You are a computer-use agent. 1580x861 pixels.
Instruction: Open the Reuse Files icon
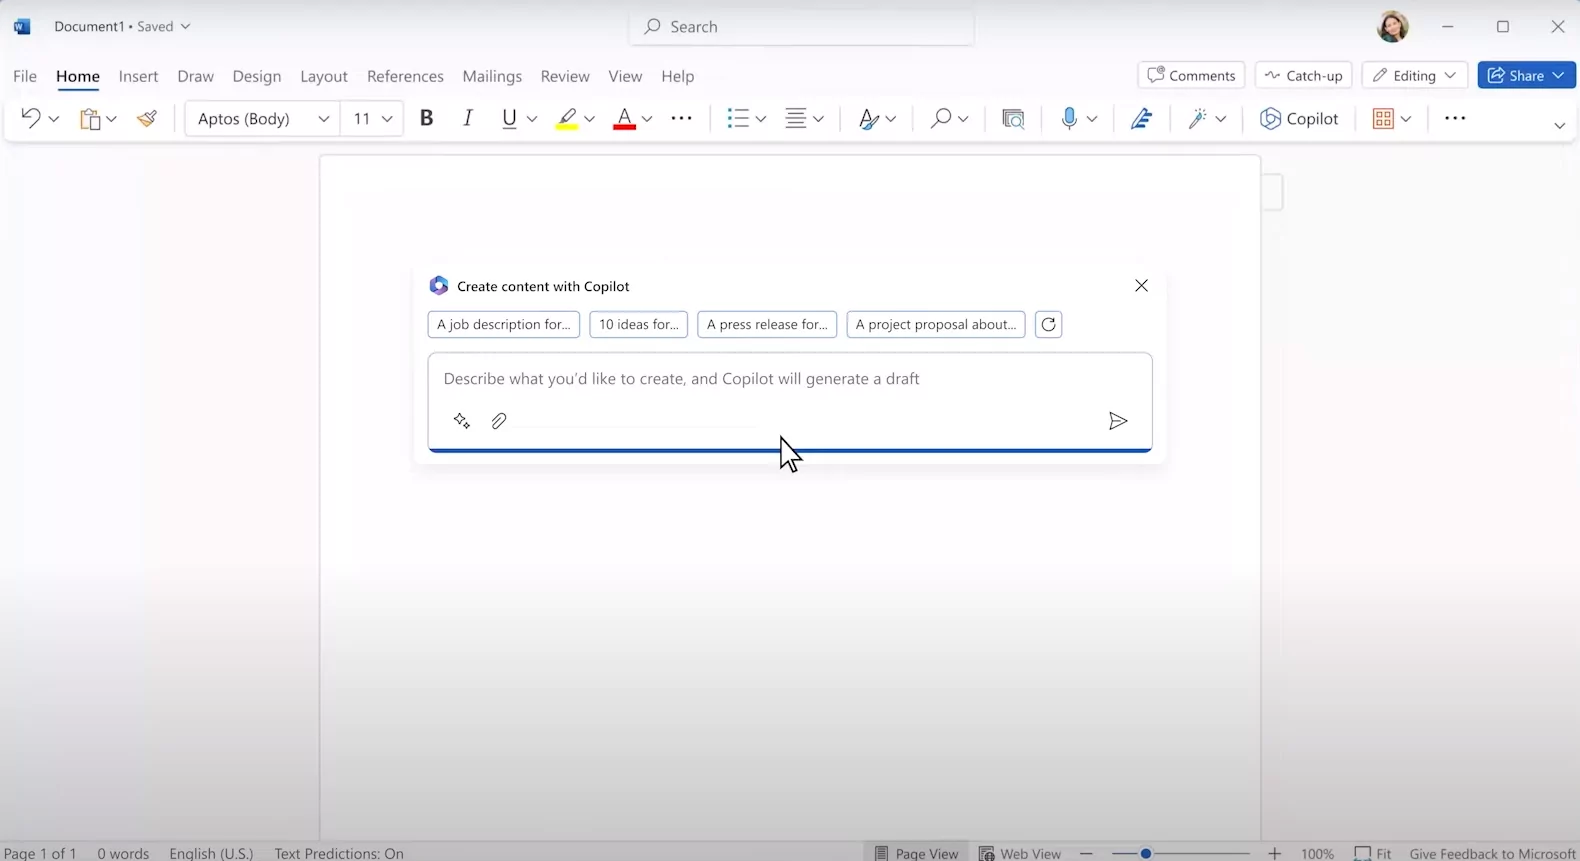click(x=1013, y=119)
